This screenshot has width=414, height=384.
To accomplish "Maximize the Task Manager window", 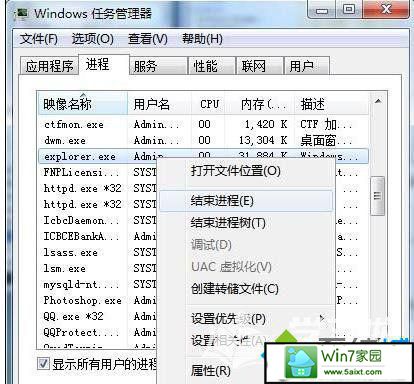I will (x=349, y=10).
